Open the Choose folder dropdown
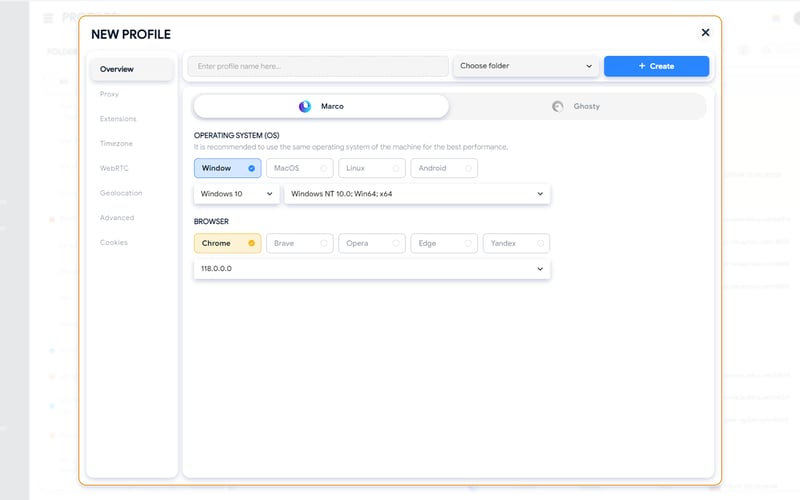800x500 pixels. tap(526, 66)
